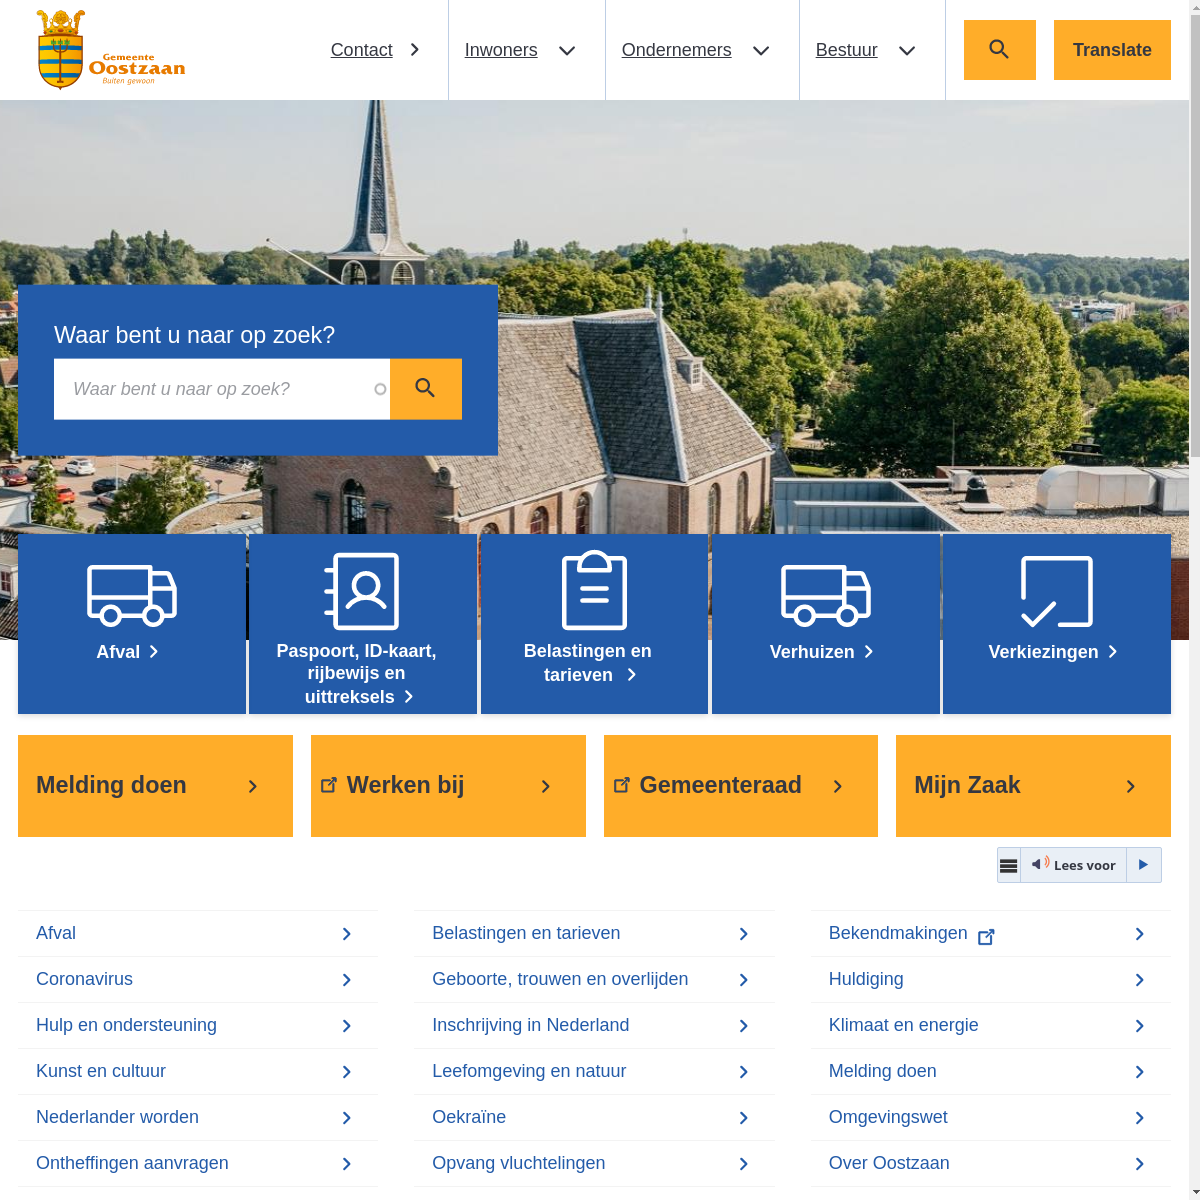Screen dimensions: 1200x1200
Task: Open the header search magnifier button
Action: click(x=999, y=50)
